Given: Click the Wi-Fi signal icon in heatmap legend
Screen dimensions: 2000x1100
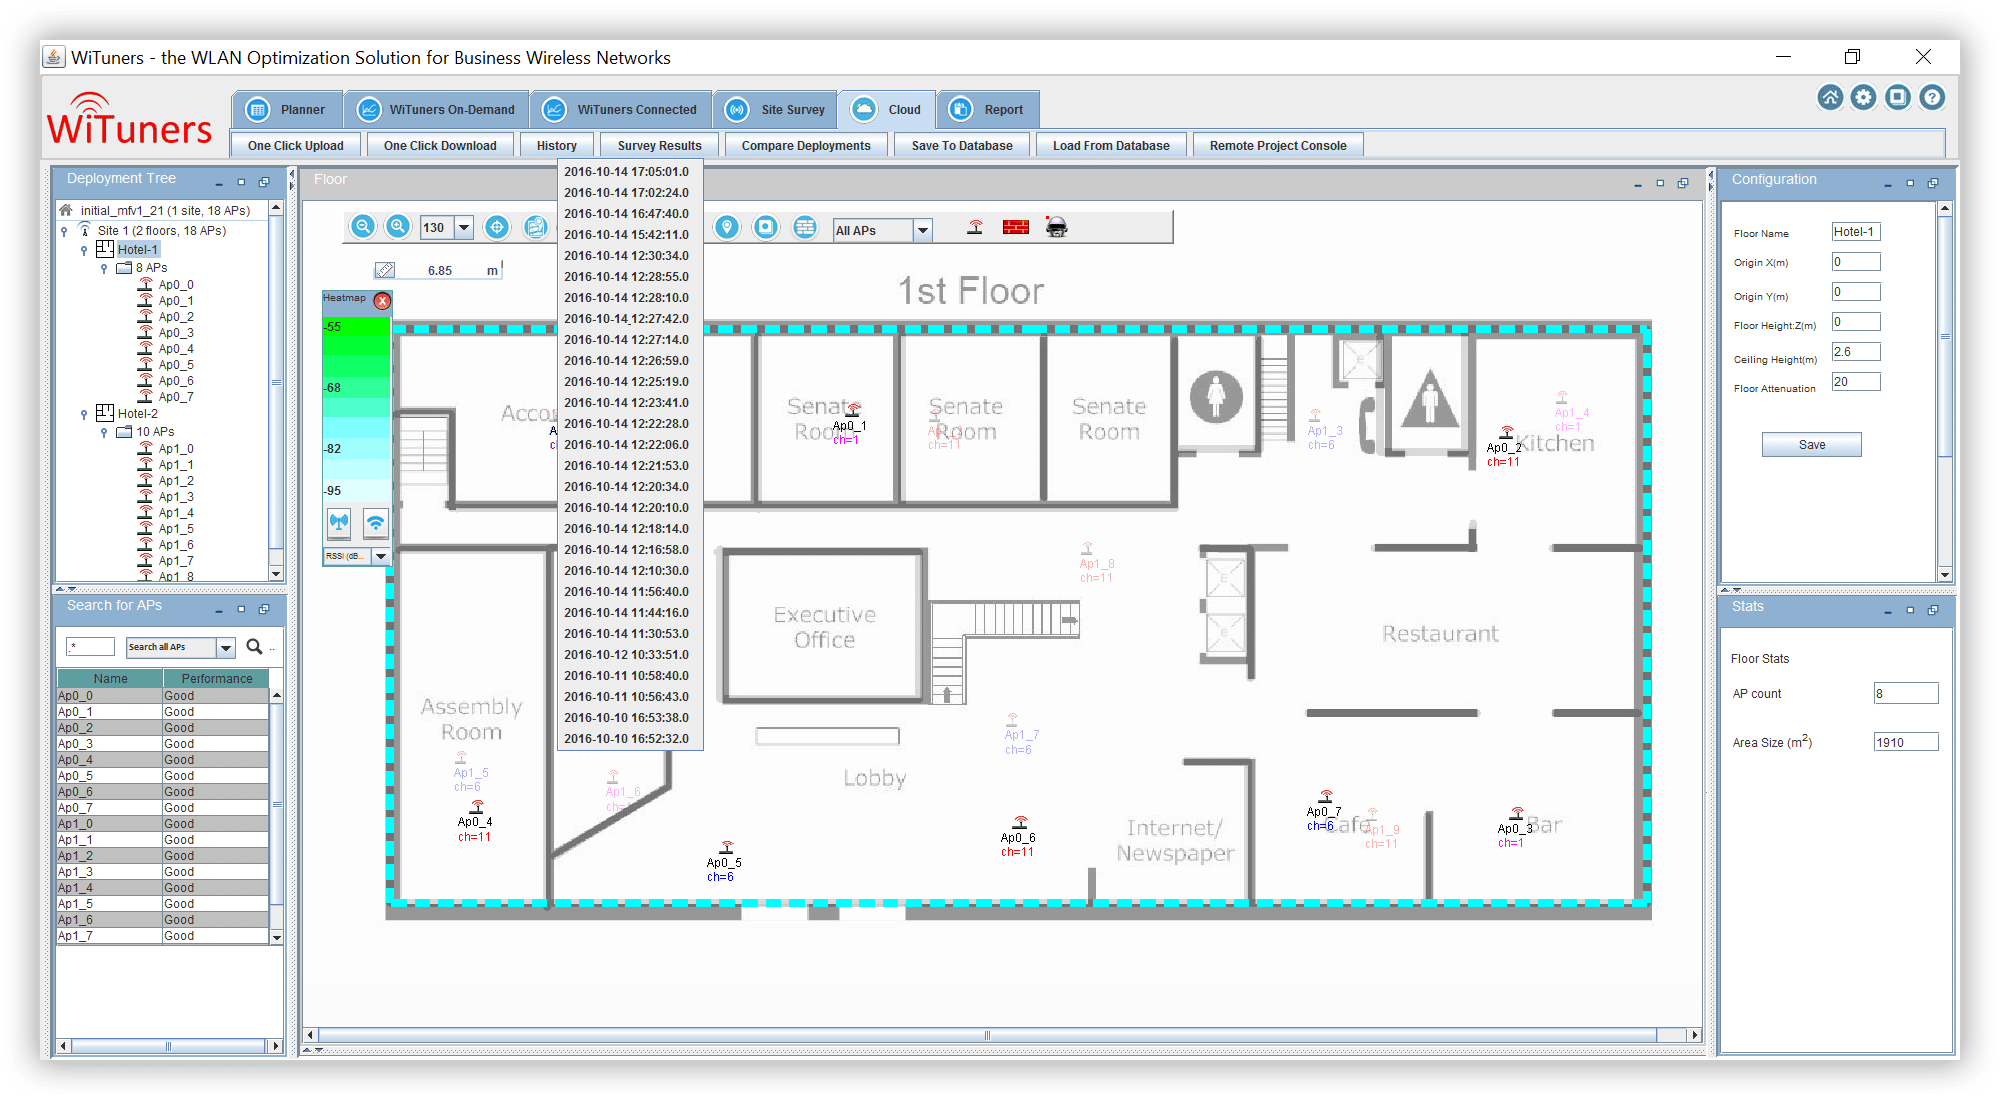Looking at the screenshot, I should pos(375,522).
